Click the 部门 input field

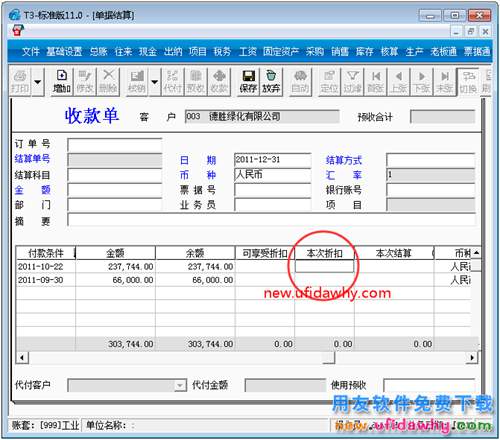point(115,205)
